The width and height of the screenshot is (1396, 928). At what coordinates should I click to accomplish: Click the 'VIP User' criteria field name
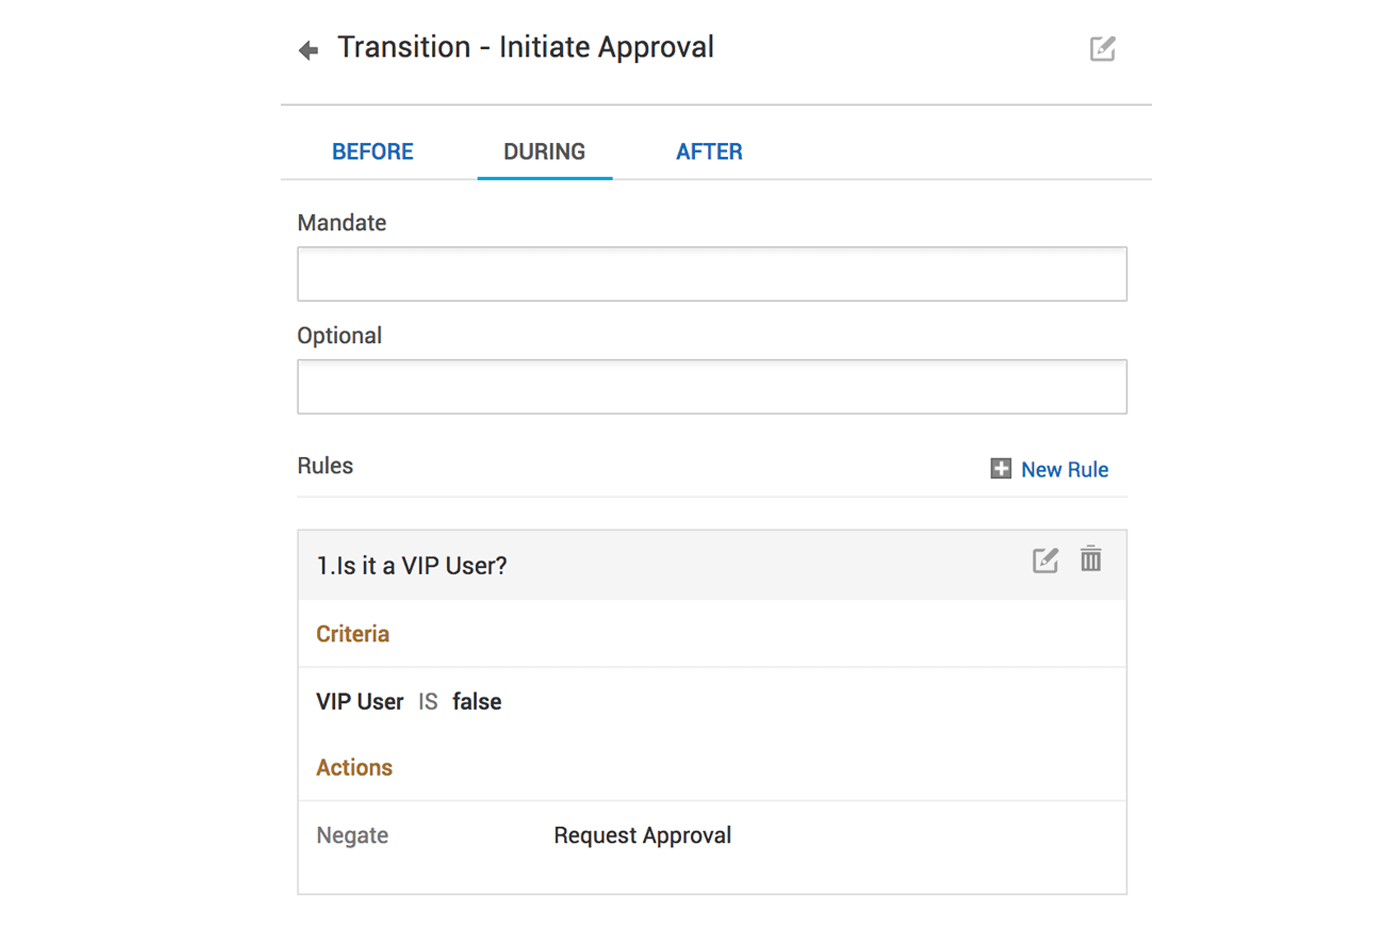pyautogui.click(x=360, y=702)
